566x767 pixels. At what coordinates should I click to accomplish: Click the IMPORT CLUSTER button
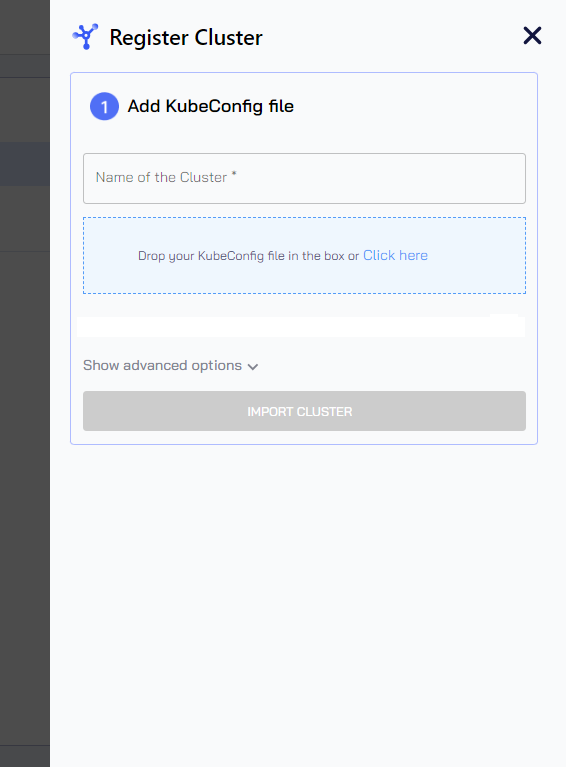(x=304, y=411)
